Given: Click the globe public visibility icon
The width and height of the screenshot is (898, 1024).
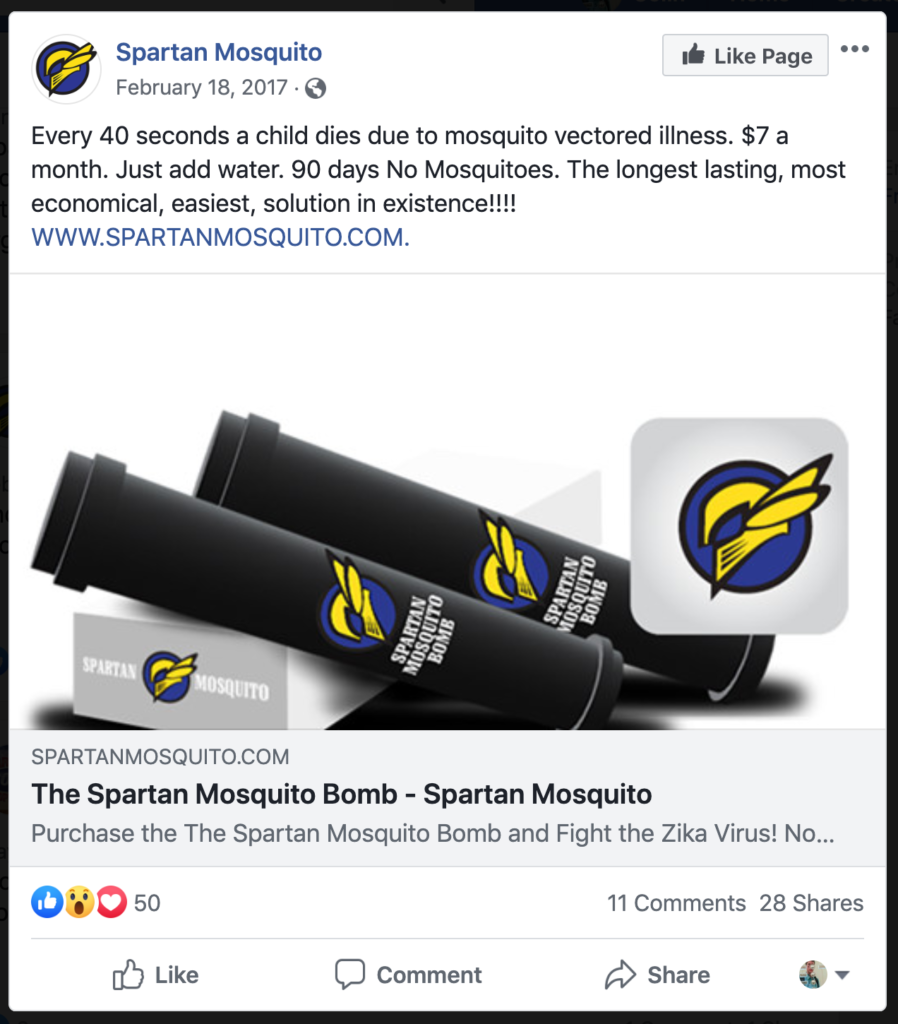Looking at the screenshot, I should (x=315, y=88).
